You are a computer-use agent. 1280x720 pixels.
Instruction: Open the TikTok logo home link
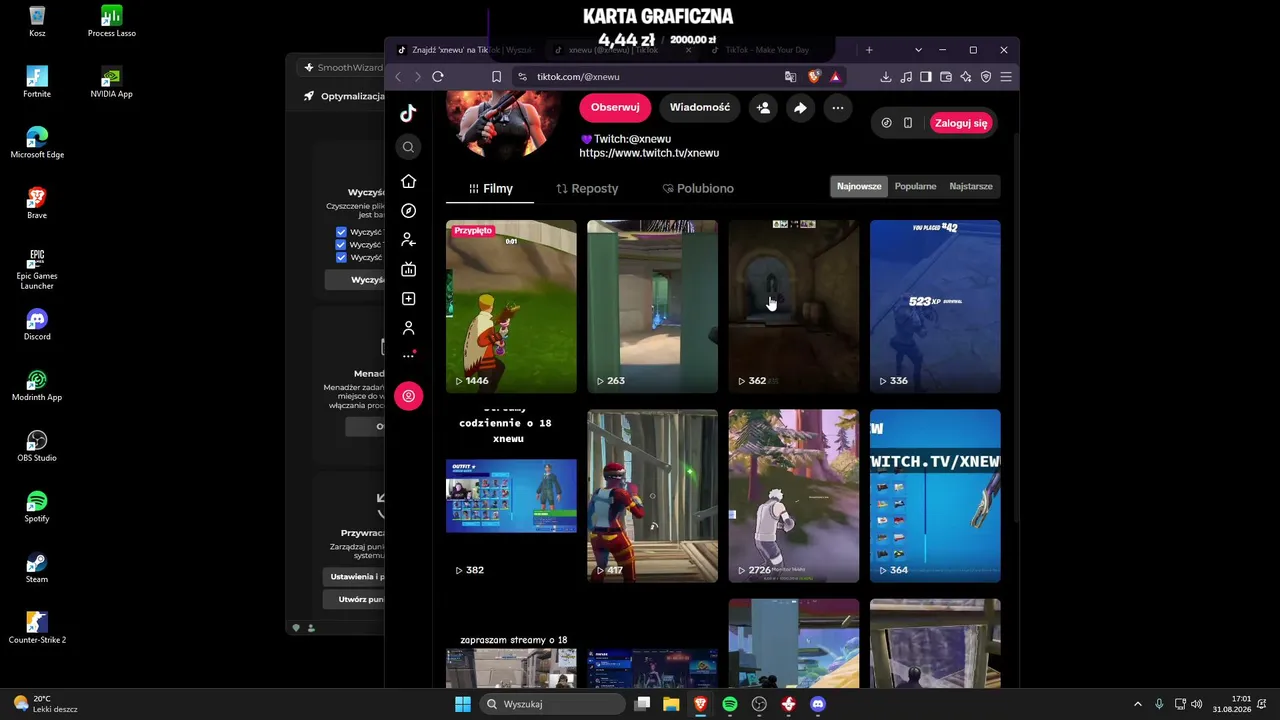coord(408,113)
